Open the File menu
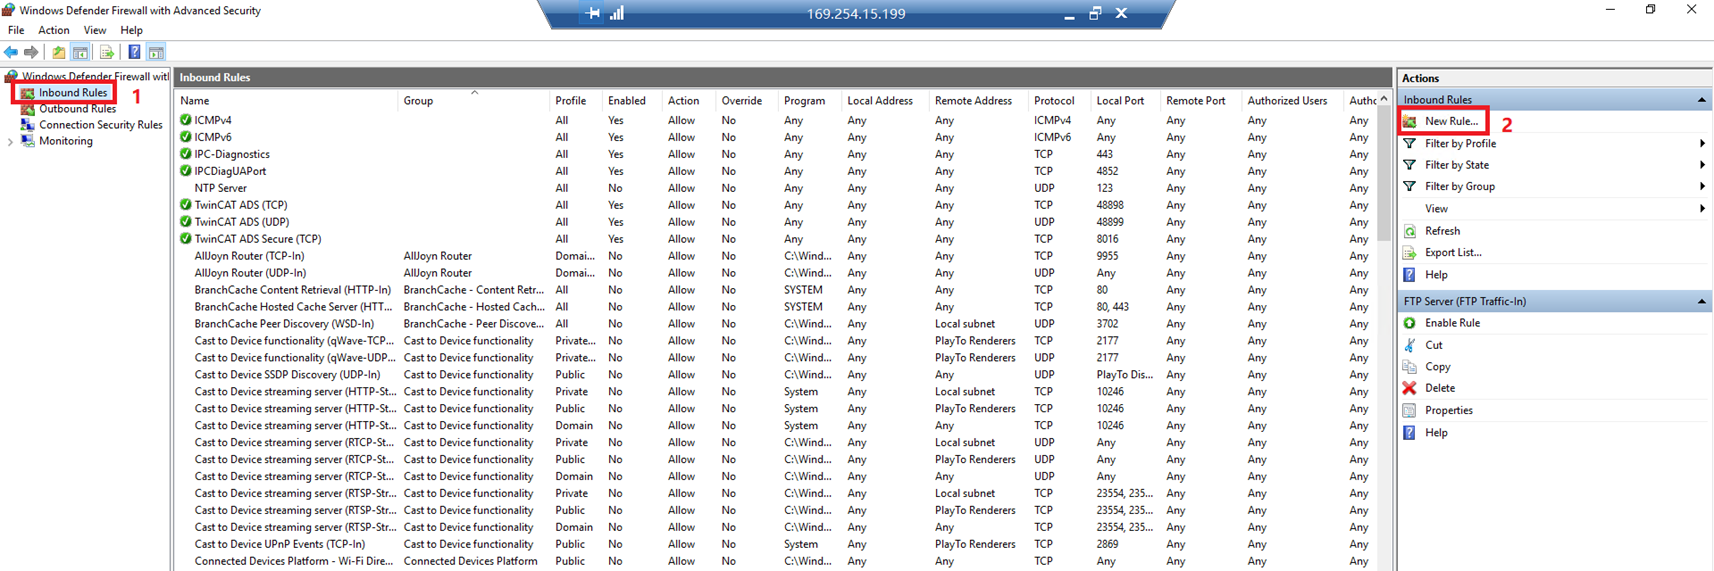The width and height of the screenshot is (1714, 571). [16, 30]
